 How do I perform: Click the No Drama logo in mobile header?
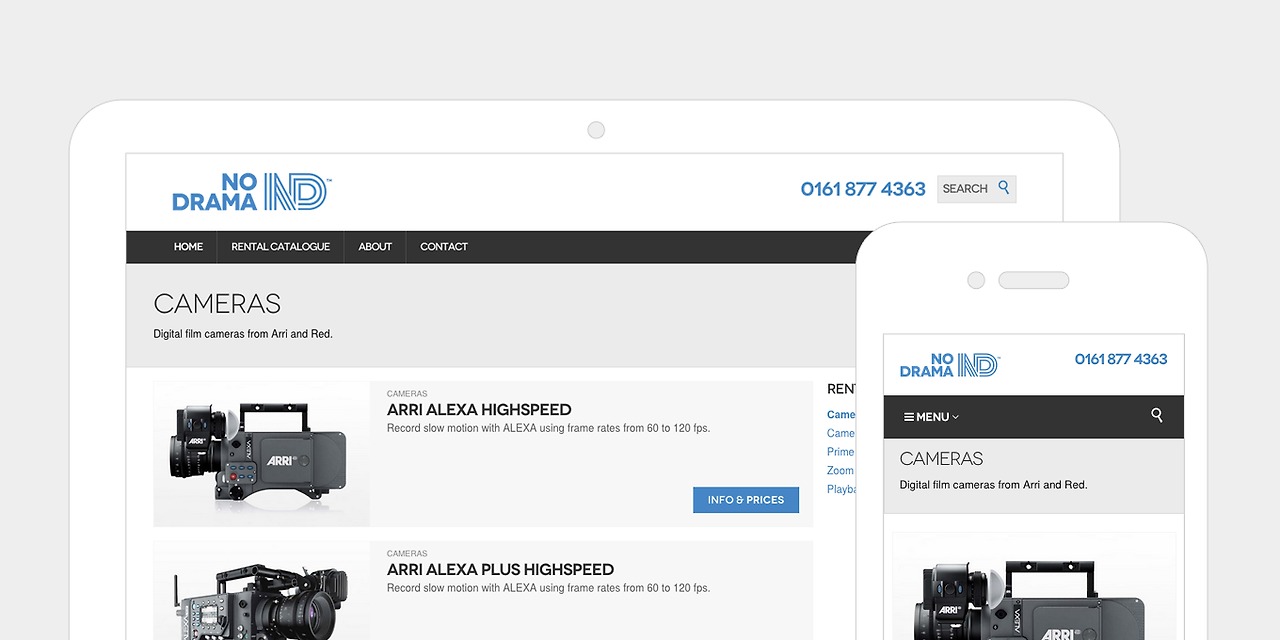click(948, 366)
